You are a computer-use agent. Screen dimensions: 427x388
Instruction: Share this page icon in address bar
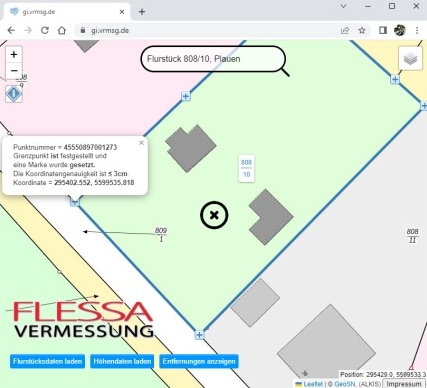pyautogui.click(x=345, y=30)
